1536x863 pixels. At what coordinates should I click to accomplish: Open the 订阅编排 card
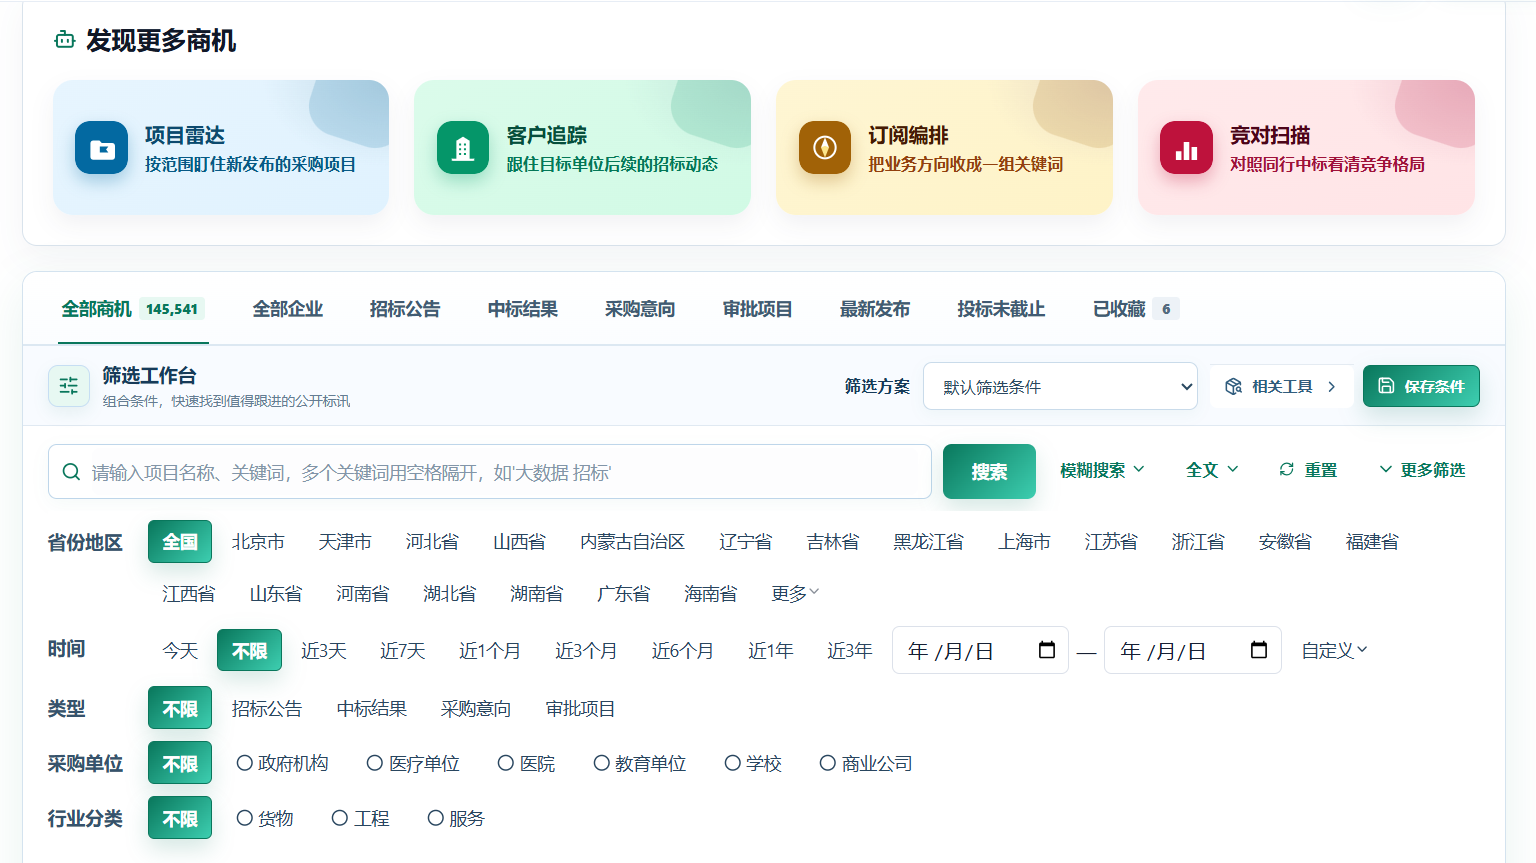(x=944, y=147)
